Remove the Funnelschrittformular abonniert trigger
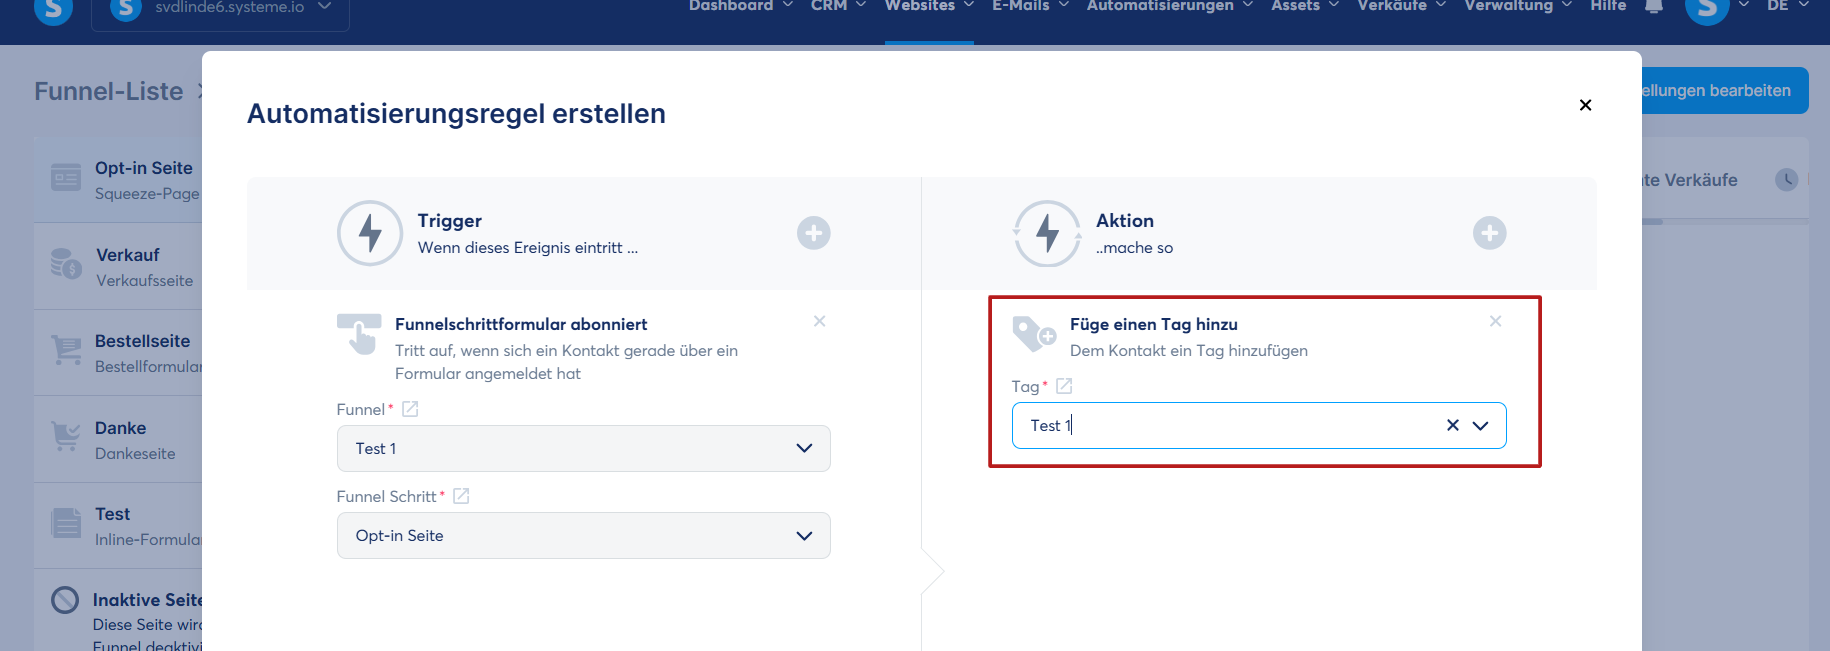This screenshot has height=651, width=1830. click(819, 321)
